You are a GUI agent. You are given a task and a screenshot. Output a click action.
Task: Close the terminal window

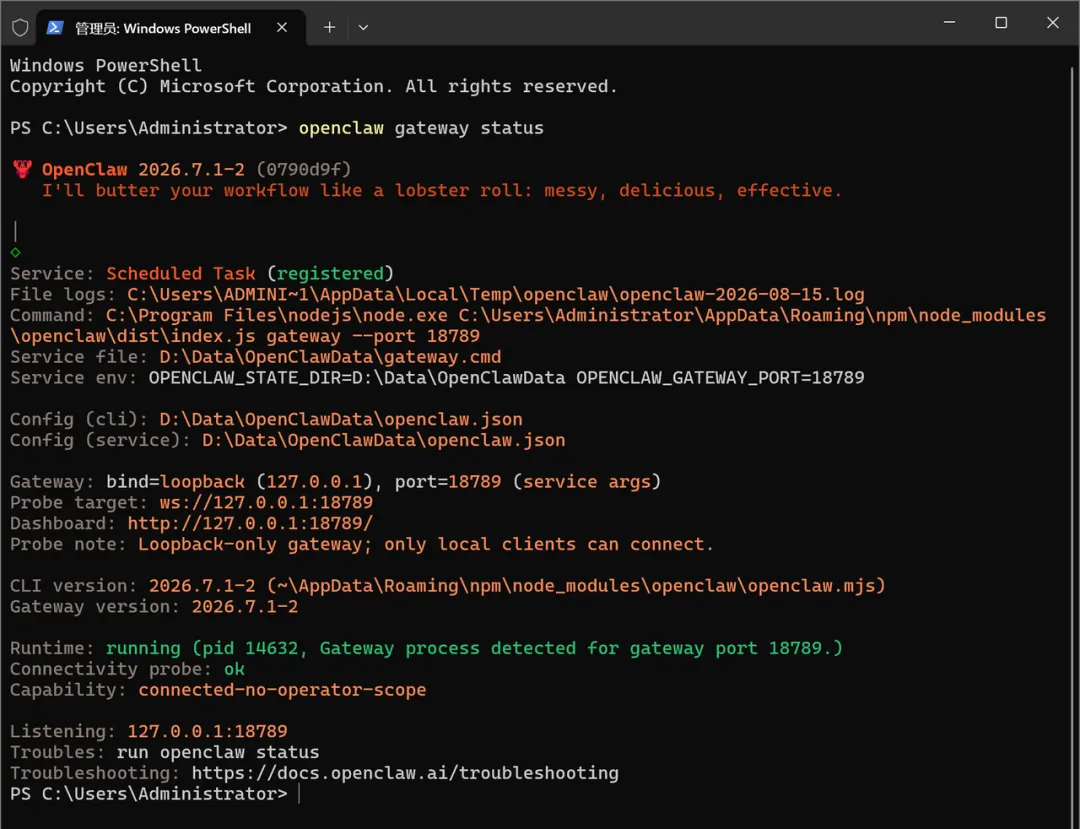pyautogui.click(x=1052, y=23)
